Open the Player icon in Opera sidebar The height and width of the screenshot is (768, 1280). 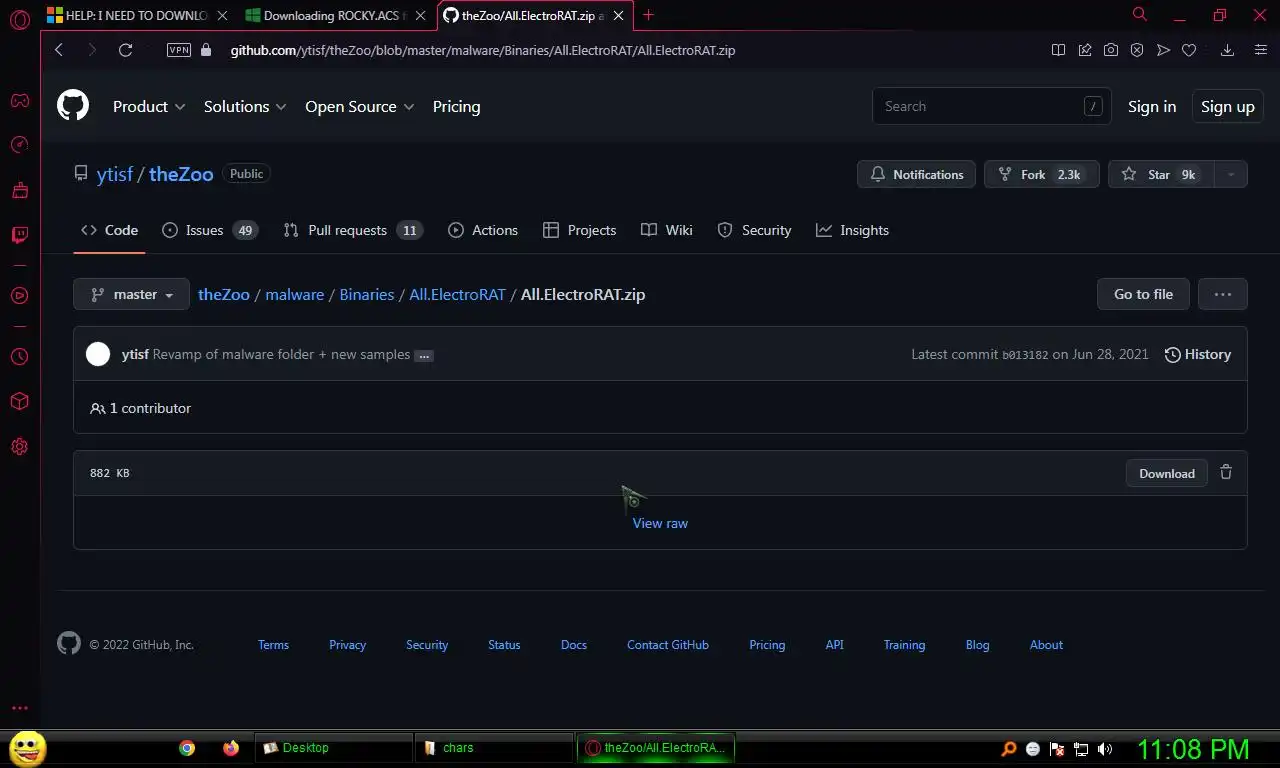point(19,295)
